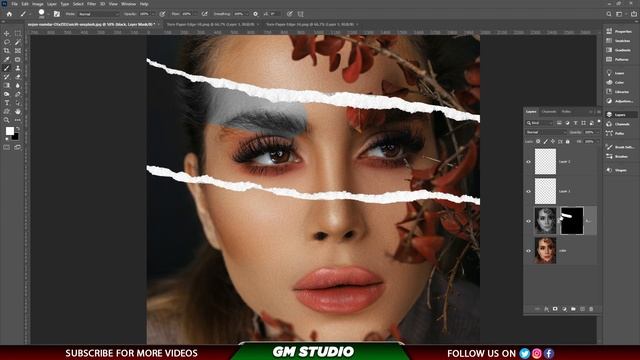Swap foreground and background colors arrow
This screenshot has width=640, height=360.
click(x=17, y=129)
